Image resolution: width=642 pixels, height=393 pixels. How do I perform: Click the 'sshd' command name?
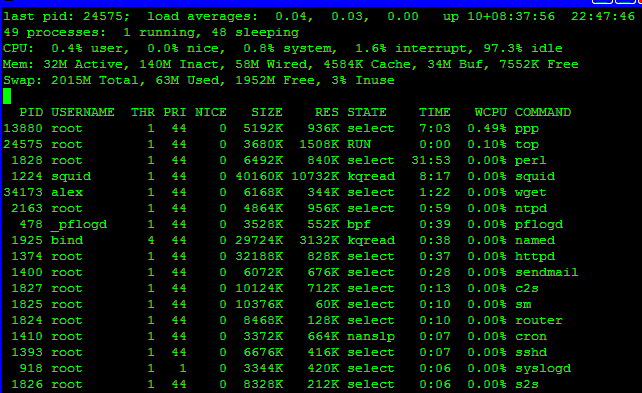531,352
